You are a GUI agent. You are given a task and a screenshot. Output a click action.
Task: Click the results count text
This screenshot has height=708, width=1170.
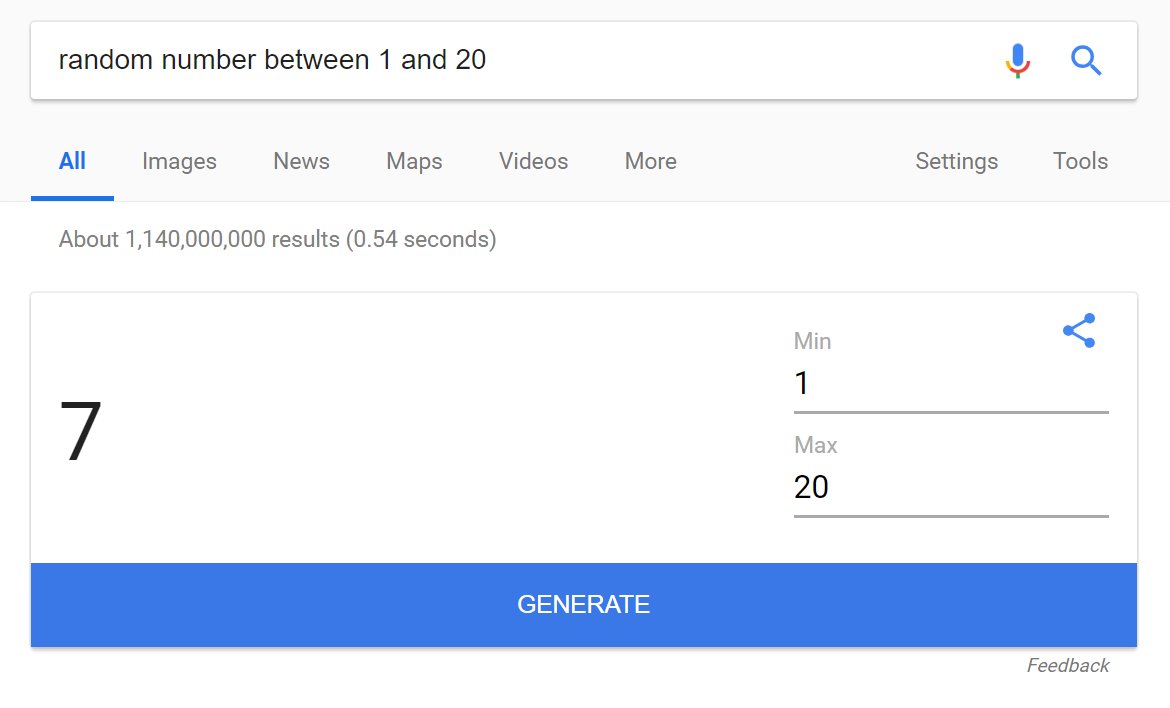point(277,239)
